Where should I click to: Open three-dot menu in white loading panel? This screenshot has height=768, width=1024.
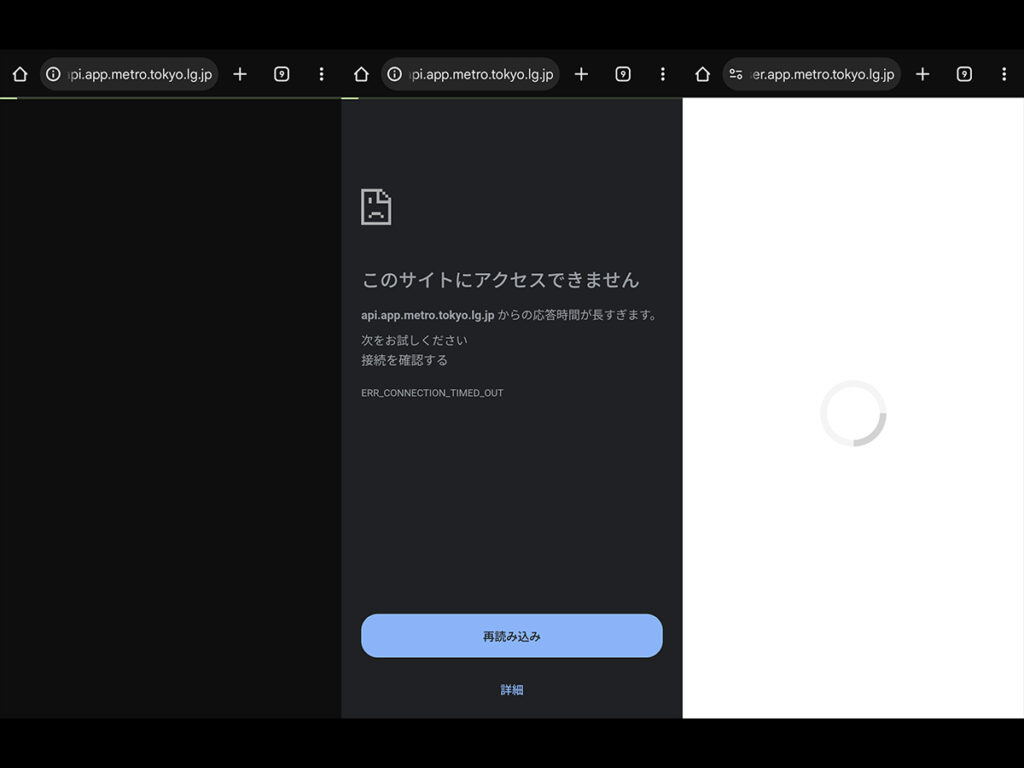coord(1003,74)
